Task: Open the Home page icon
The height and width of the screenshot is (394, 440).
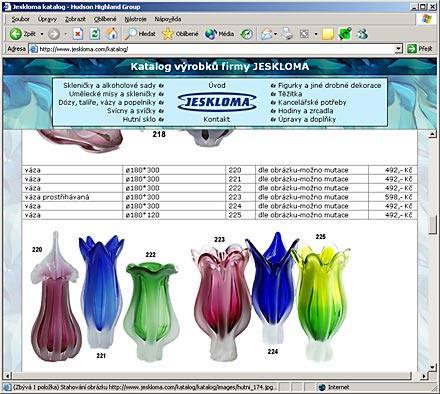Action: [x=112, y=34]
